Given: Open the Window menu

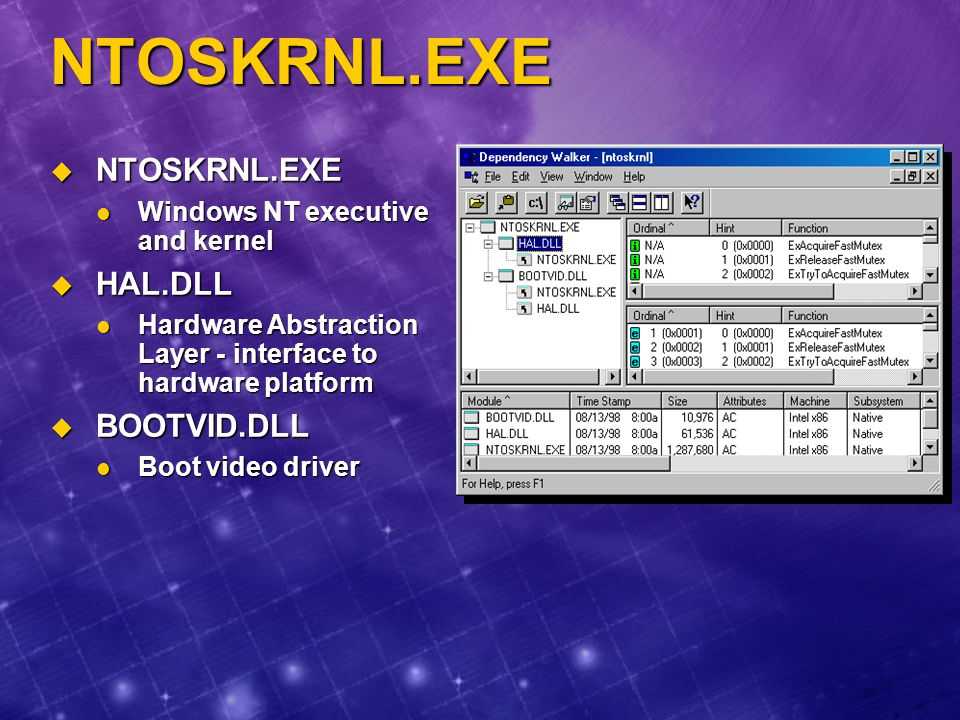Looking at the screenshot, I should click(x=593, y=177).
